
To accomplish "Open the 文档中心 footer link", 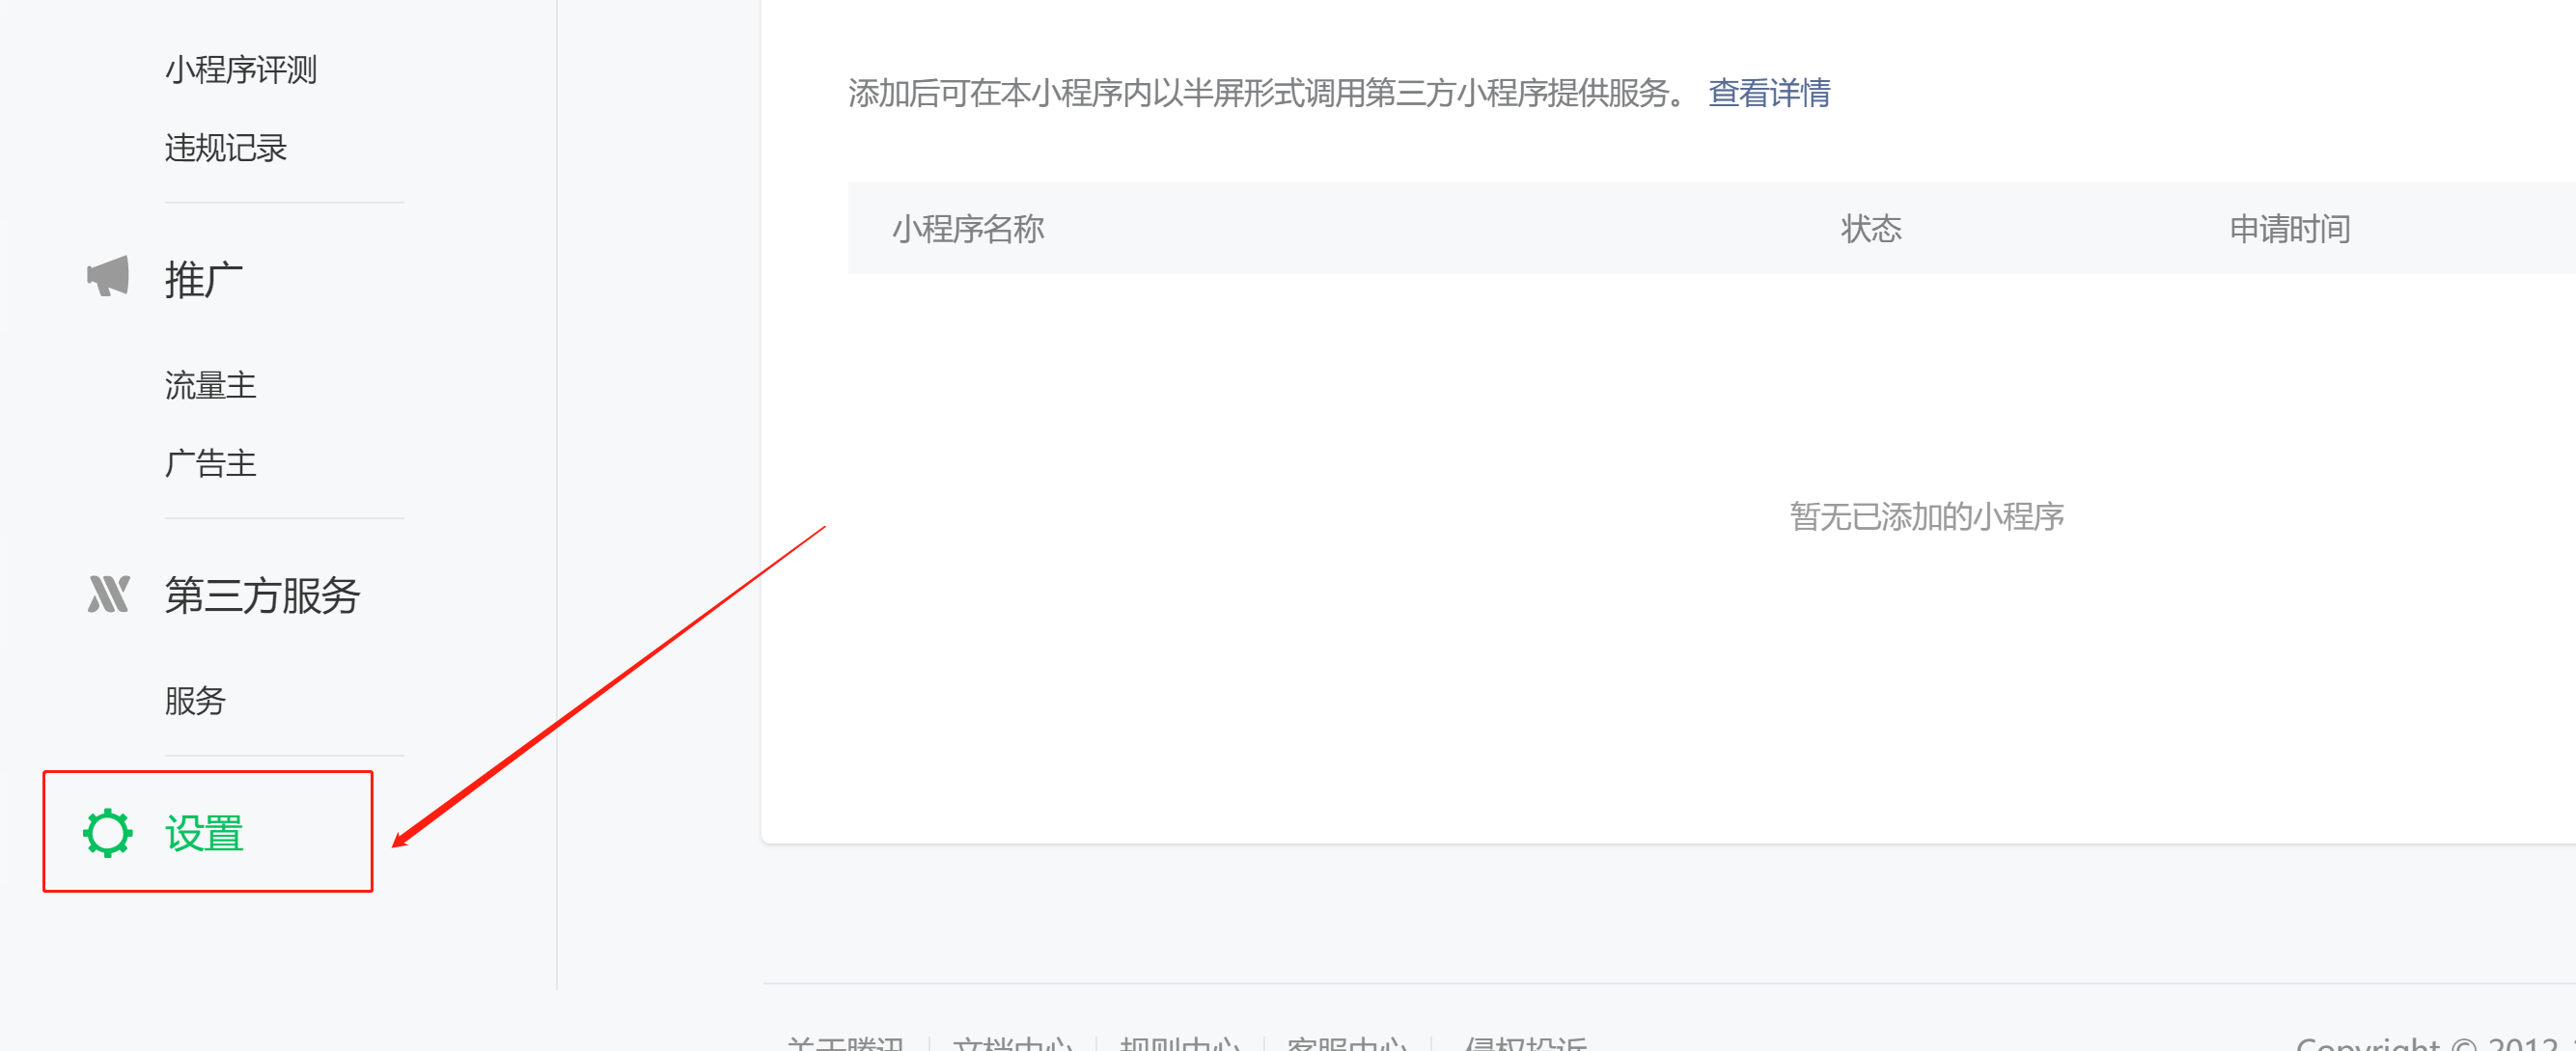I will click(x=1012, y=1043).
